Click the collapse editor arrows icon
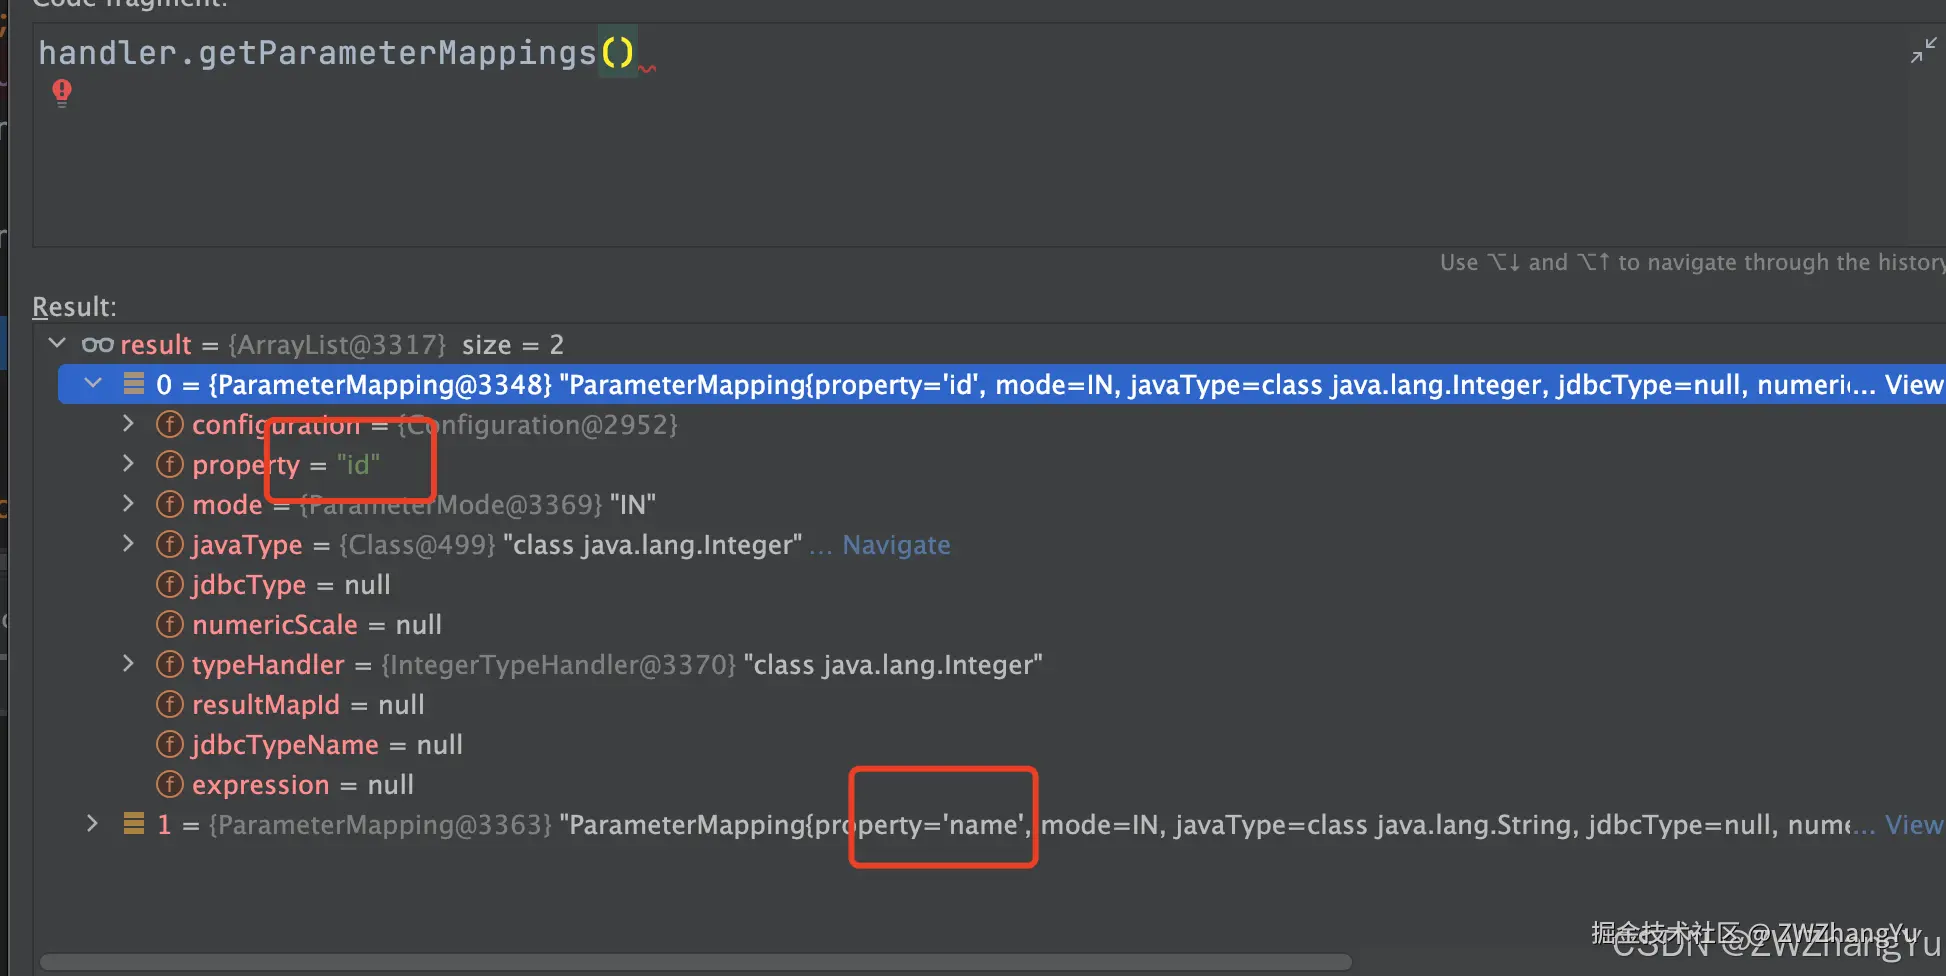 [1923, 50]
